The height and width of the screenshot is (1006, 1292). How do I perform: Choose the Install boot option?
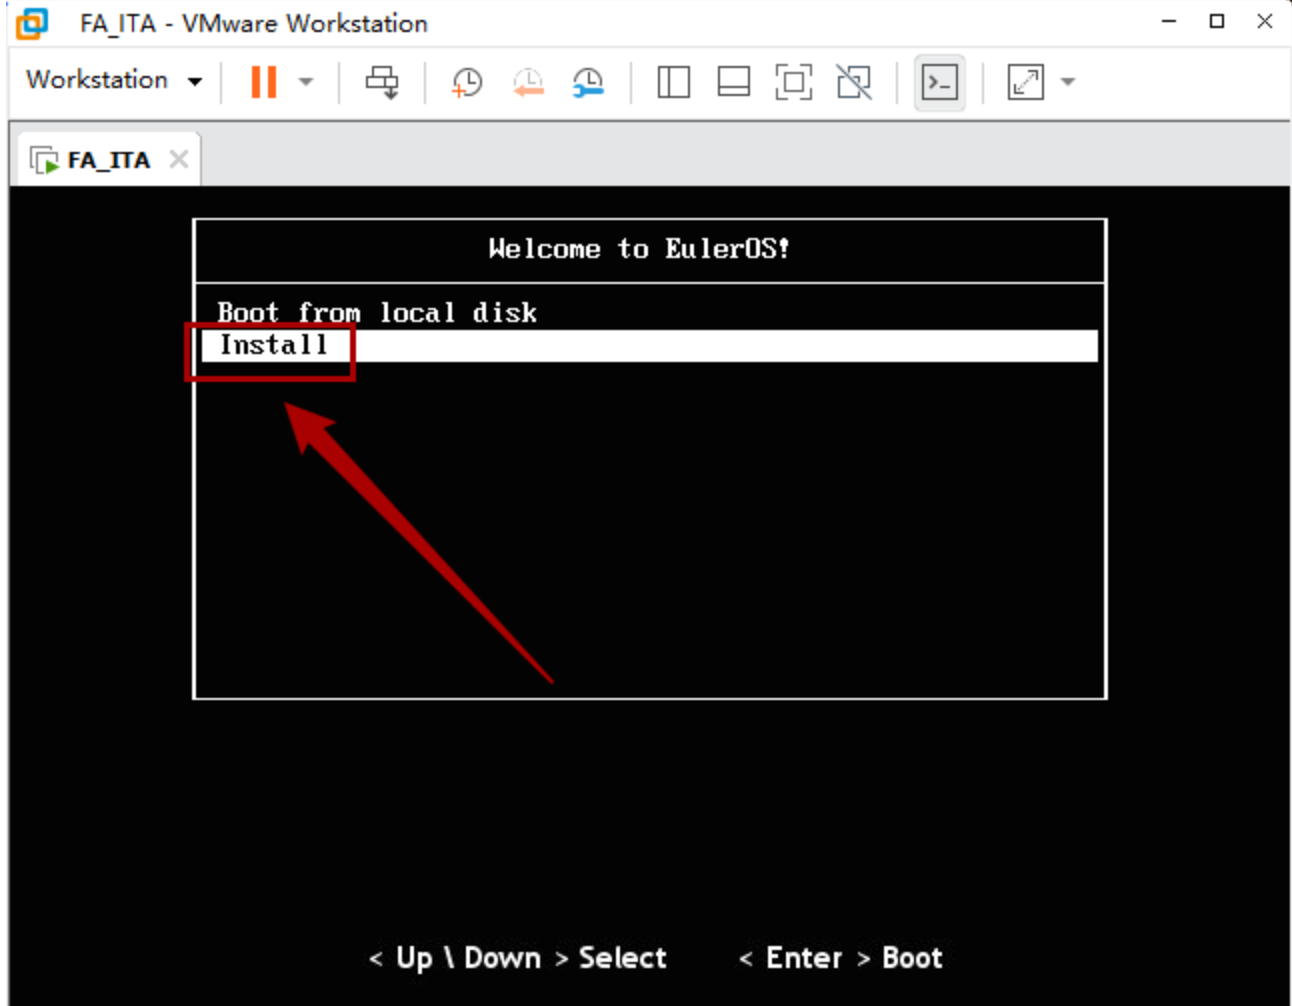click(x=650, y=345)
